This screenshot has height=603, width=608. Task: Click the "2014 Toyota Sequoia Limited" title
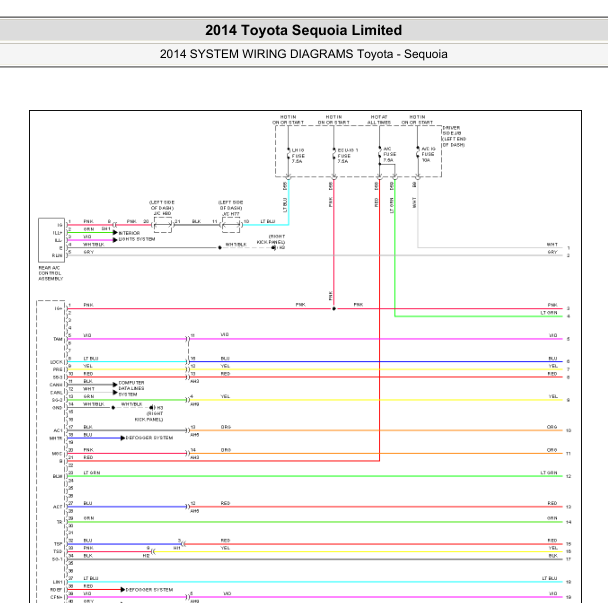tap(304, 30)
